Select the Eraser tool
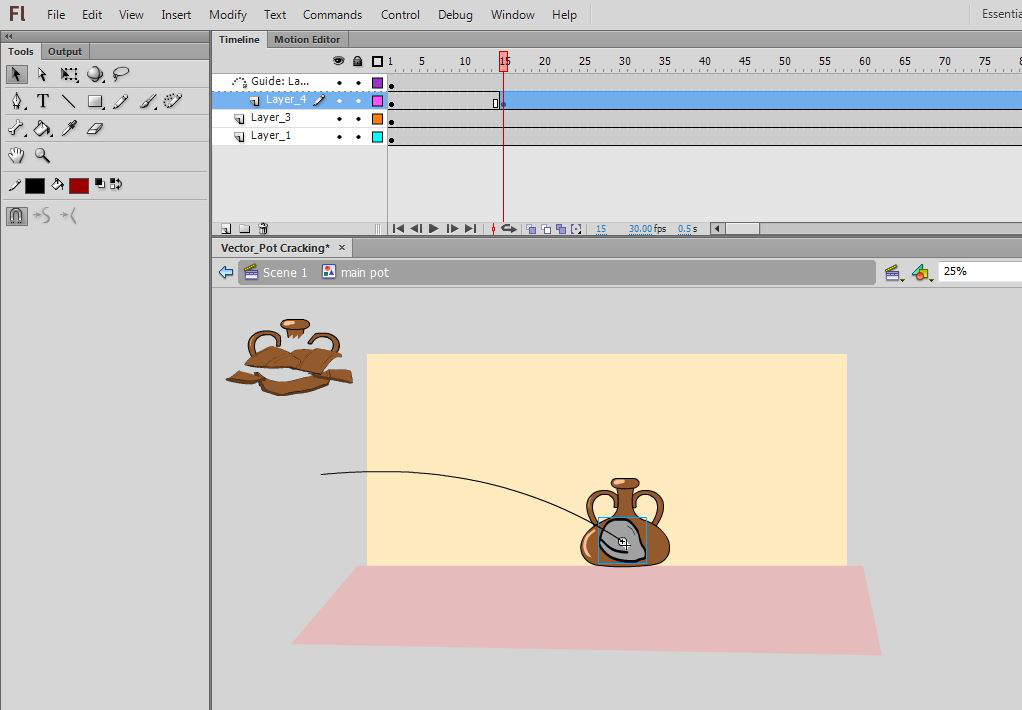The height and width of the screenshot is (710, 1022). [x=95, y=128]
